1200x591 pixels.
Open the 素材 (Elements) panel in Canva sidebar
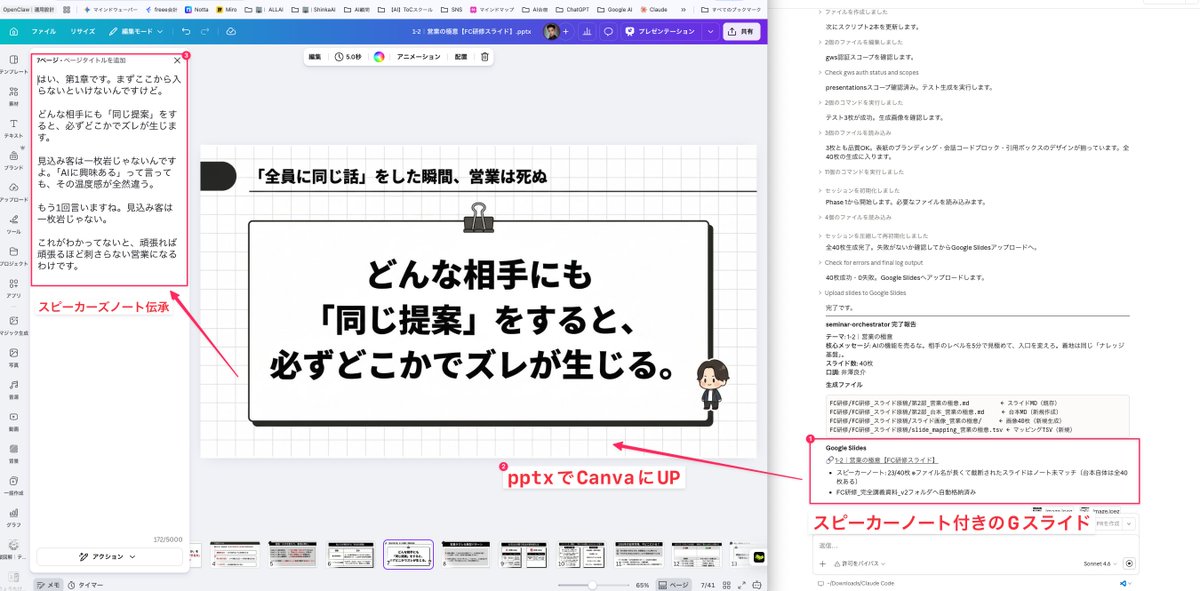tap(13, 90)
